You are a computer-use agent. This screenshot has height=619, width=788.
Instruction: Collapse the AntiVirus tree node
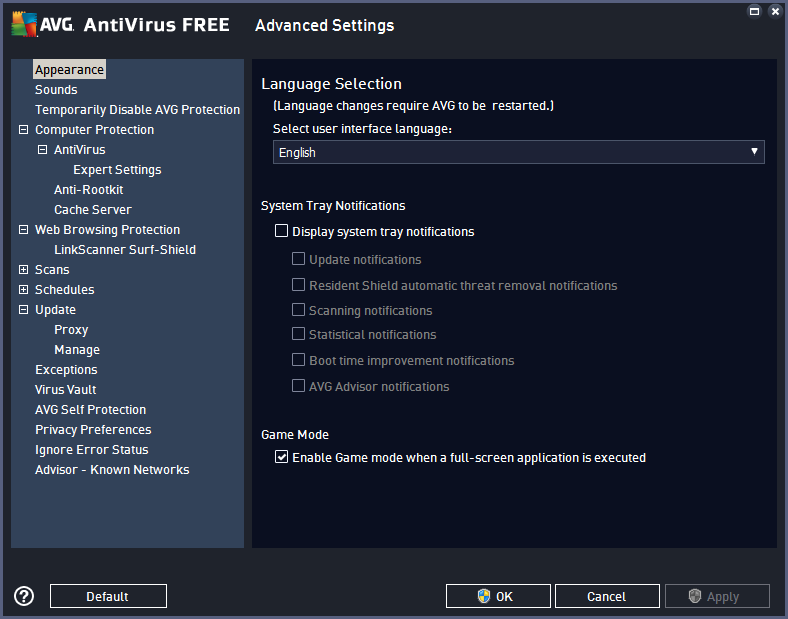point(42,150)
